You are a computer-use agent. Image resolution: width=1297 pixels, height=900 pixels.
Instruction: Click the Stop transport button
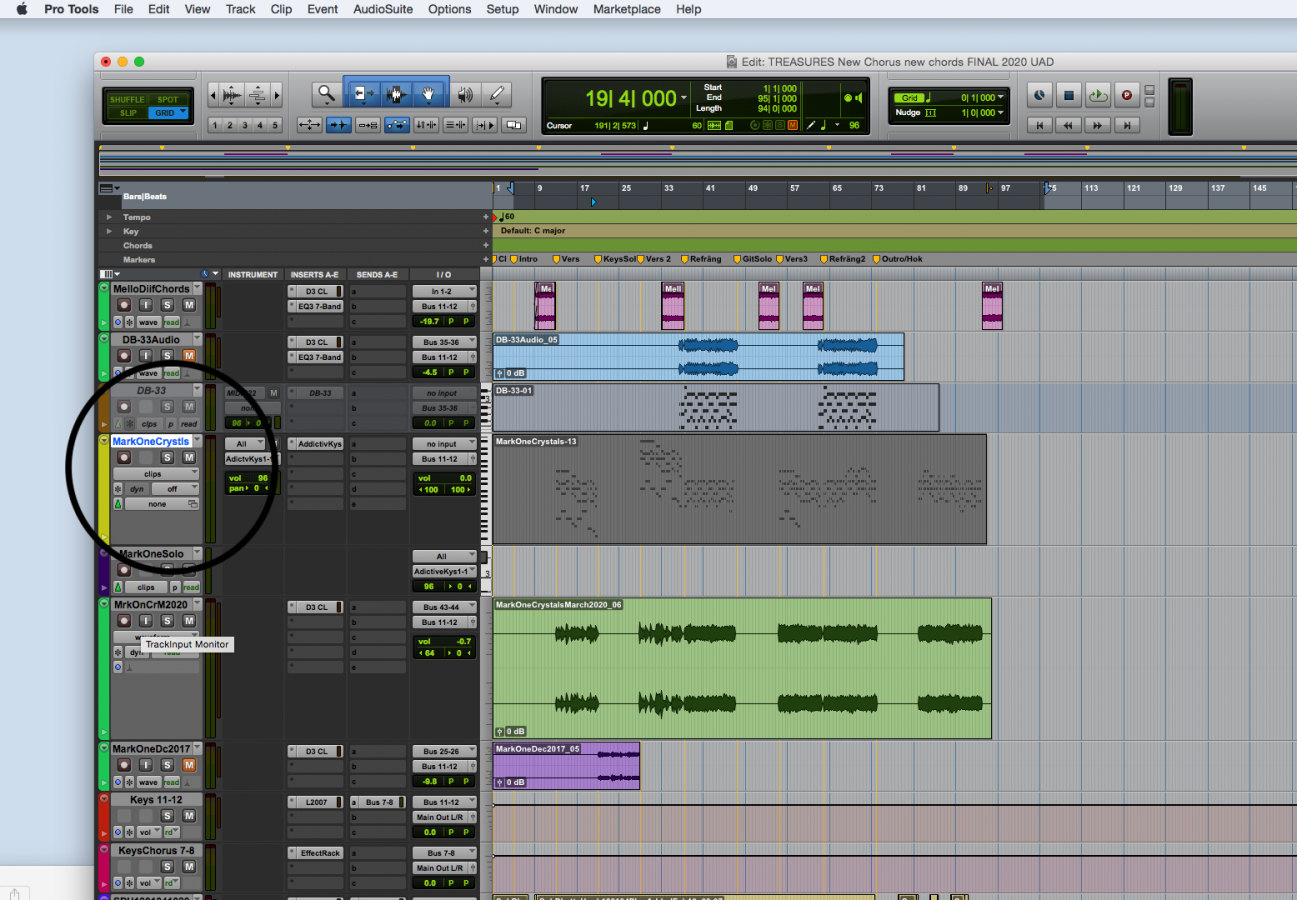point(1068,96)
